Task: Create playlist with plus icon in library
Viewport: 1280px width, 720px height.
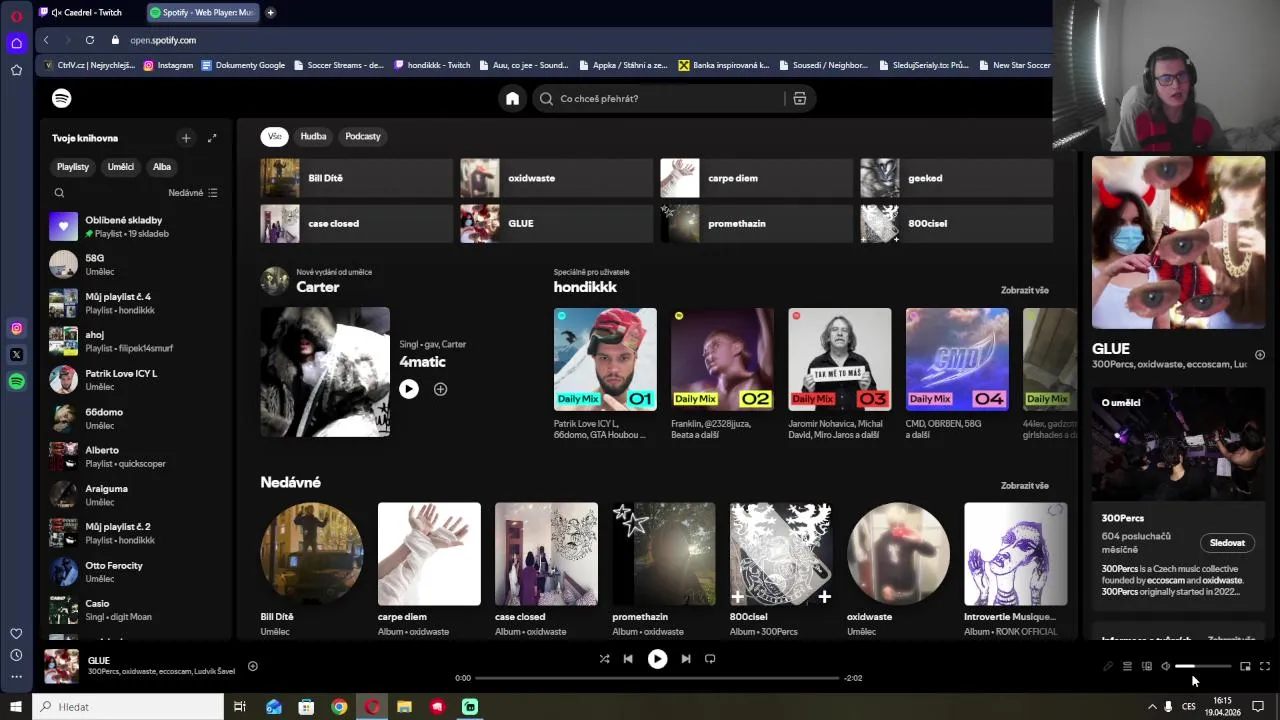Action: [185, 138]
